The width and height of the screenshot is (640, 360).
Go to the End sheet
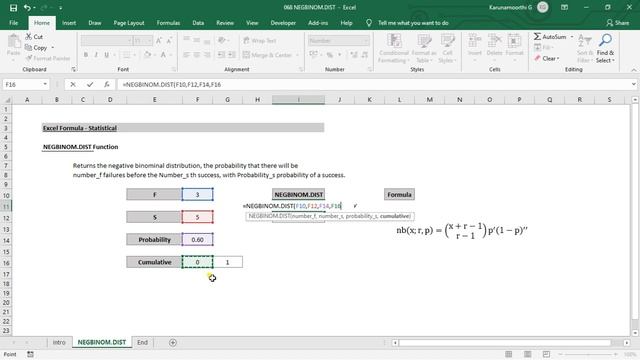[x=142, y=342]
